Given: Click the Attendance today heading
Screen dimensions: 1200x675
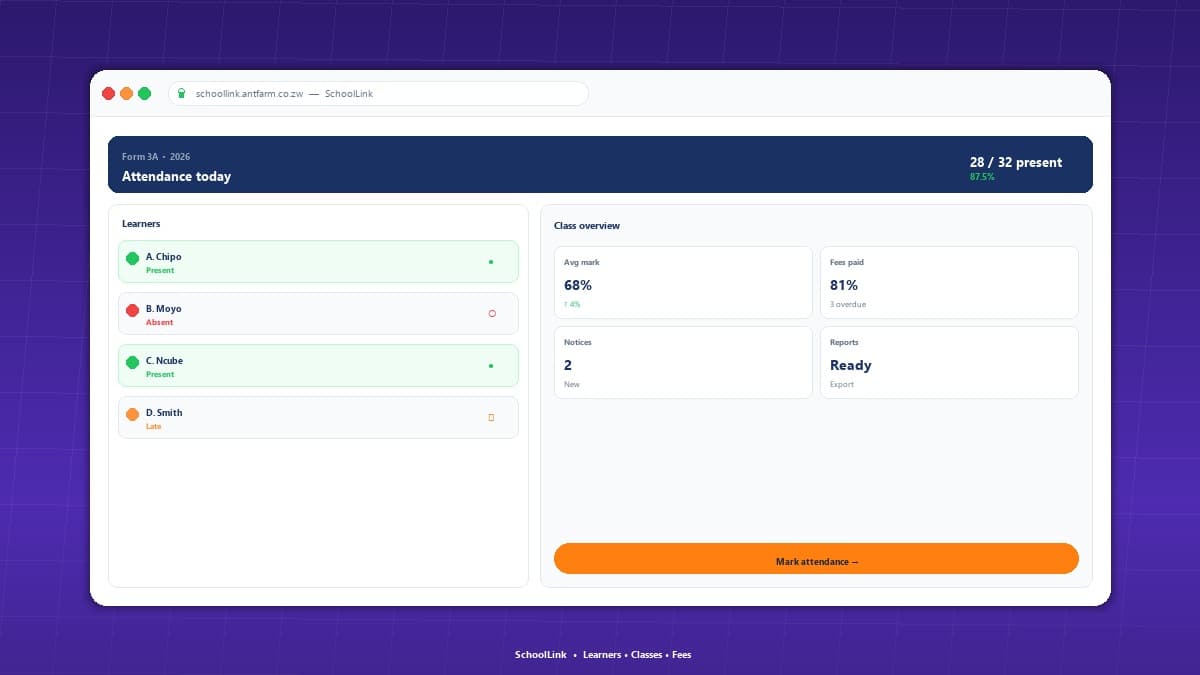Looking at the screenshot, I should (176, 176).
